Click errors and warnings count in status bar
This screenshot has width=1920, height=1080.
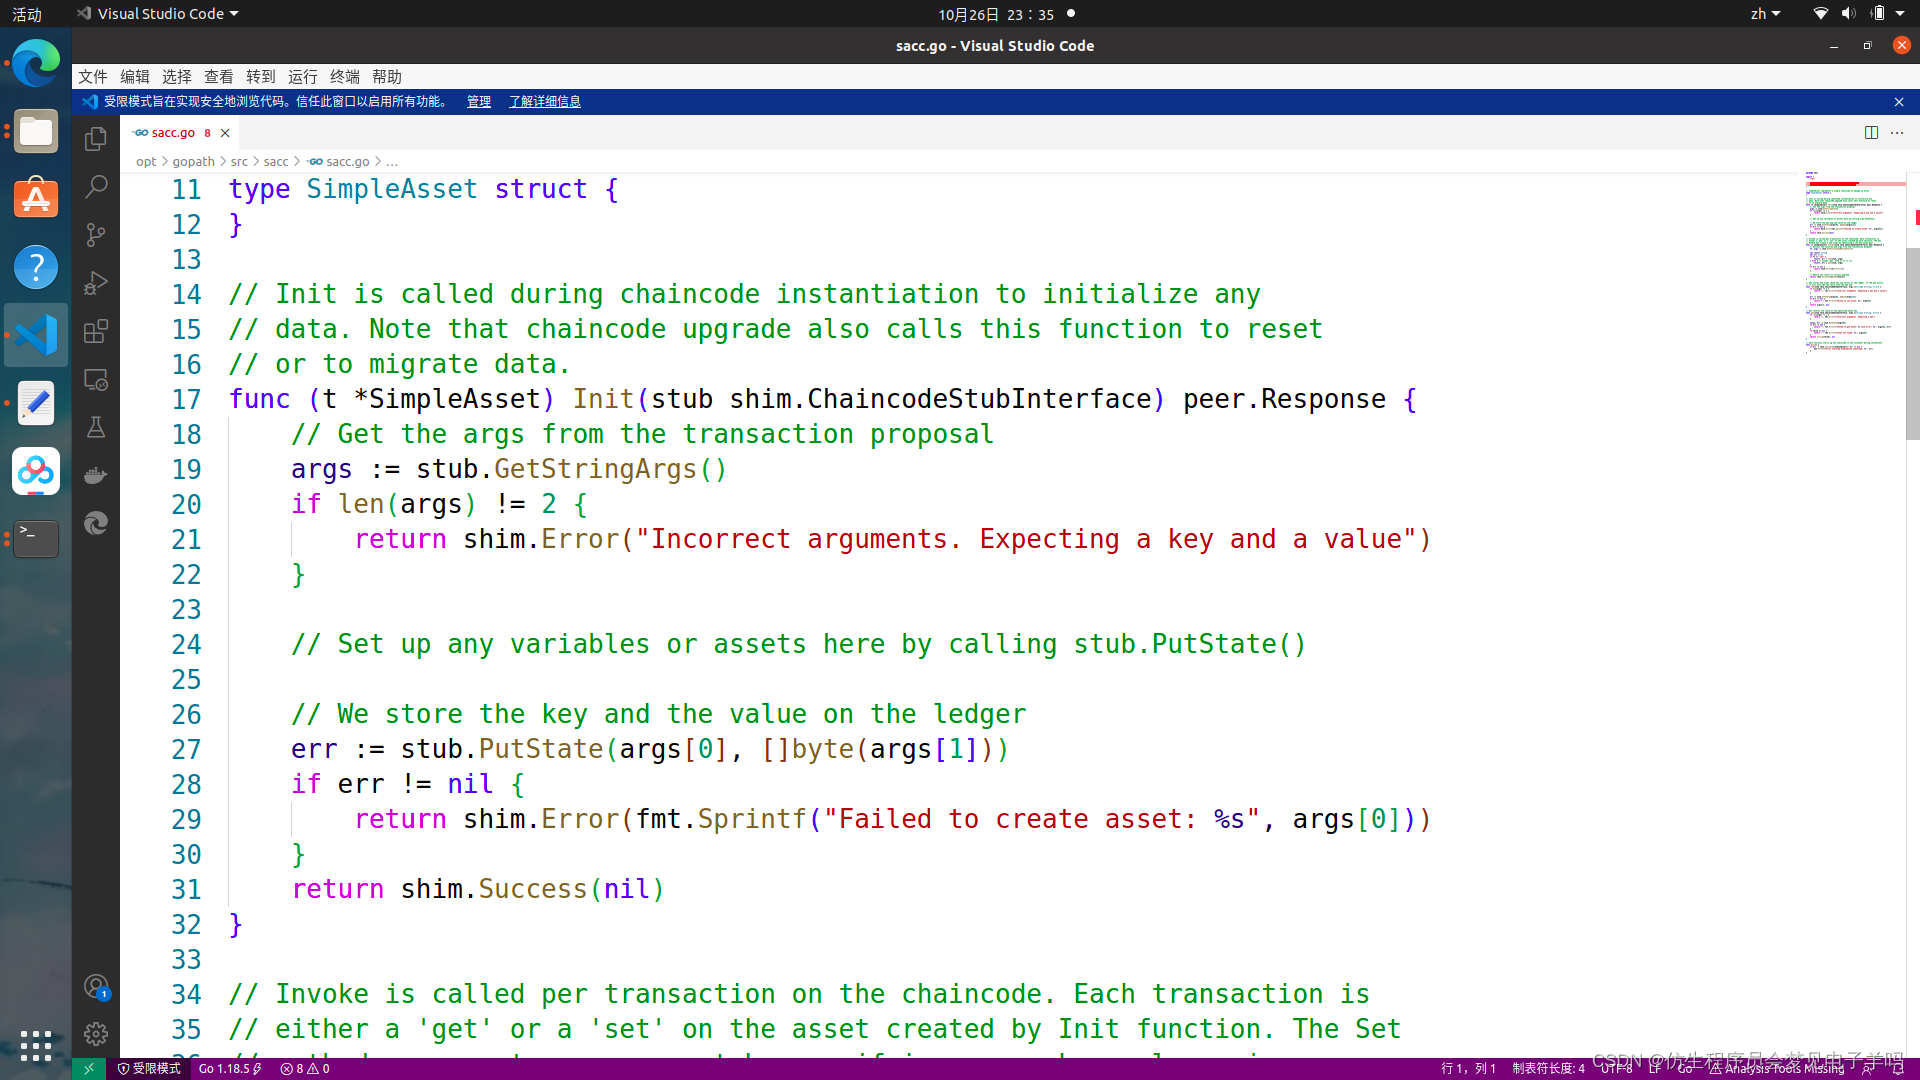tap(305, 1068)
